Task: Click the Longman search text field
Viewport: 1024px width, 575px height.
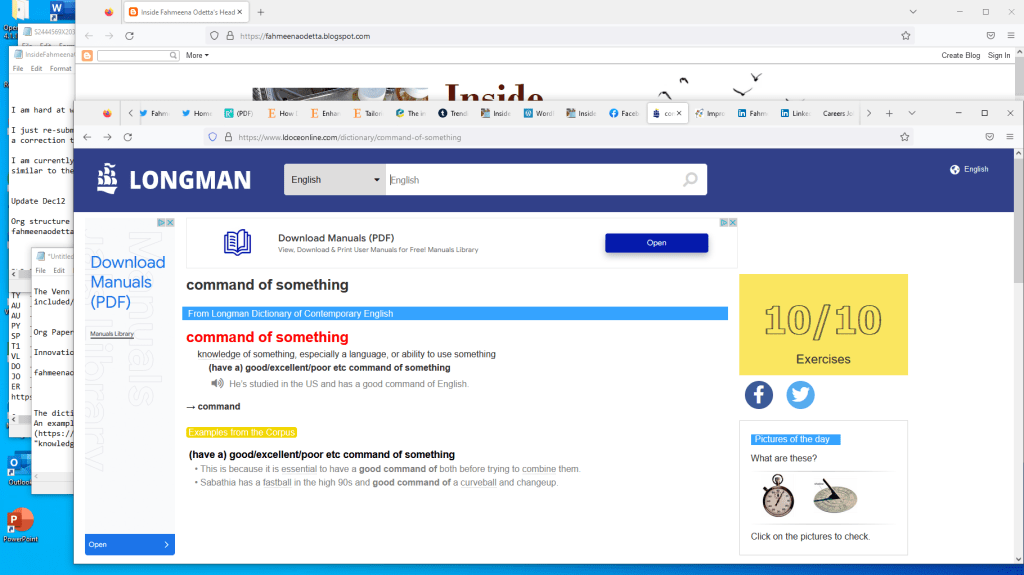Action: pyautogui.click(x=534, y=180)
